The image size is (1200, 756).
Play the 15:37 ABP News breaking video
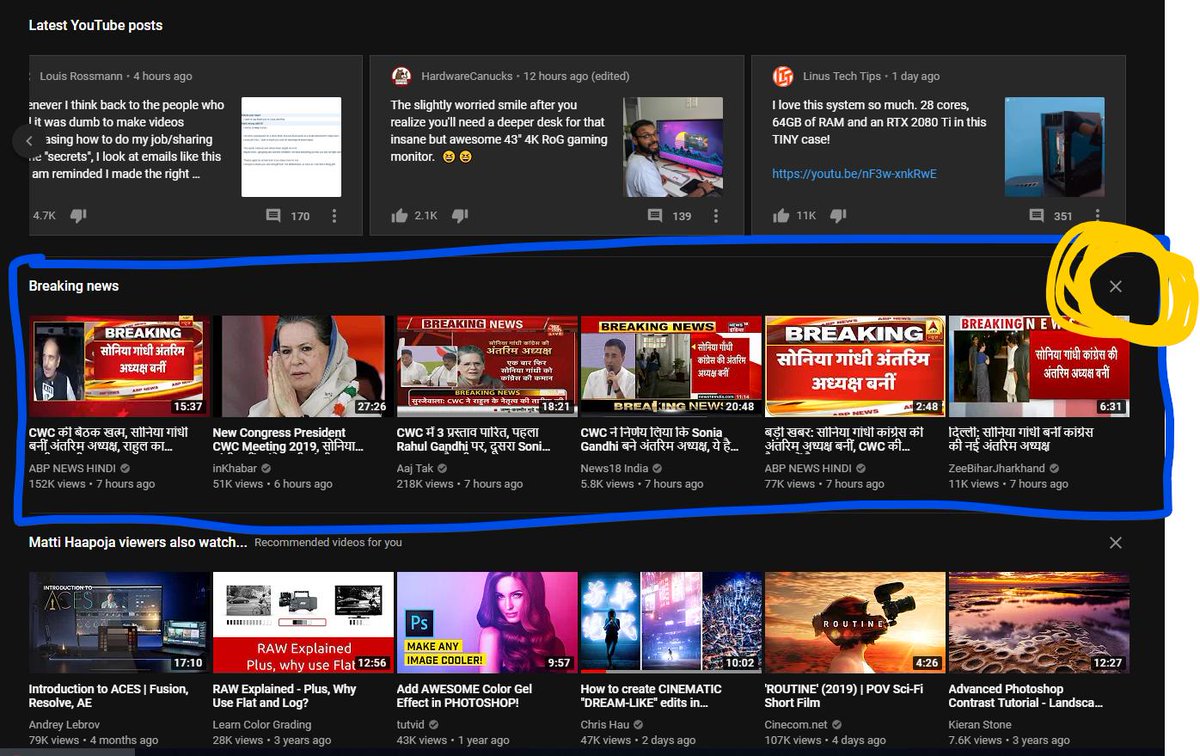point(119,366)
